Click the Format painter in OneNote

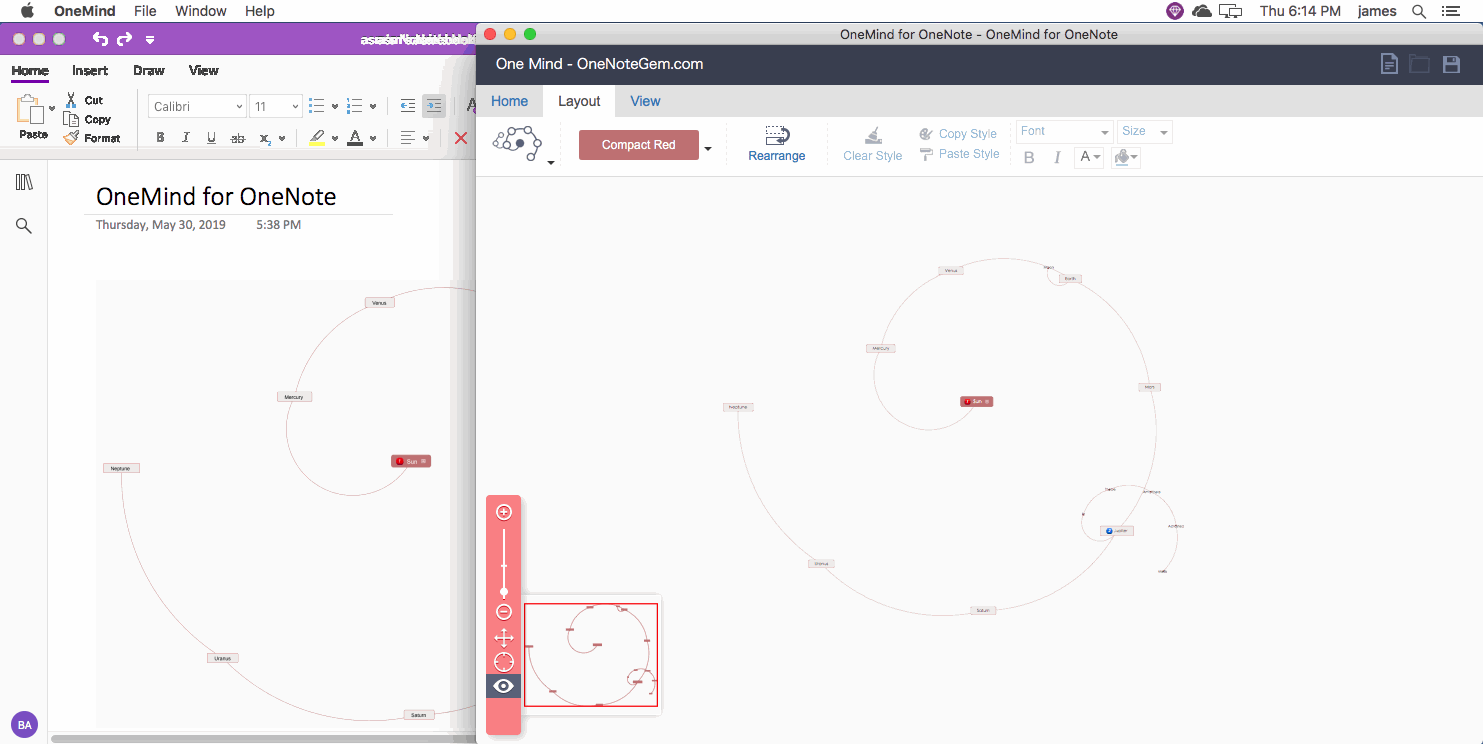coord(91,138)
